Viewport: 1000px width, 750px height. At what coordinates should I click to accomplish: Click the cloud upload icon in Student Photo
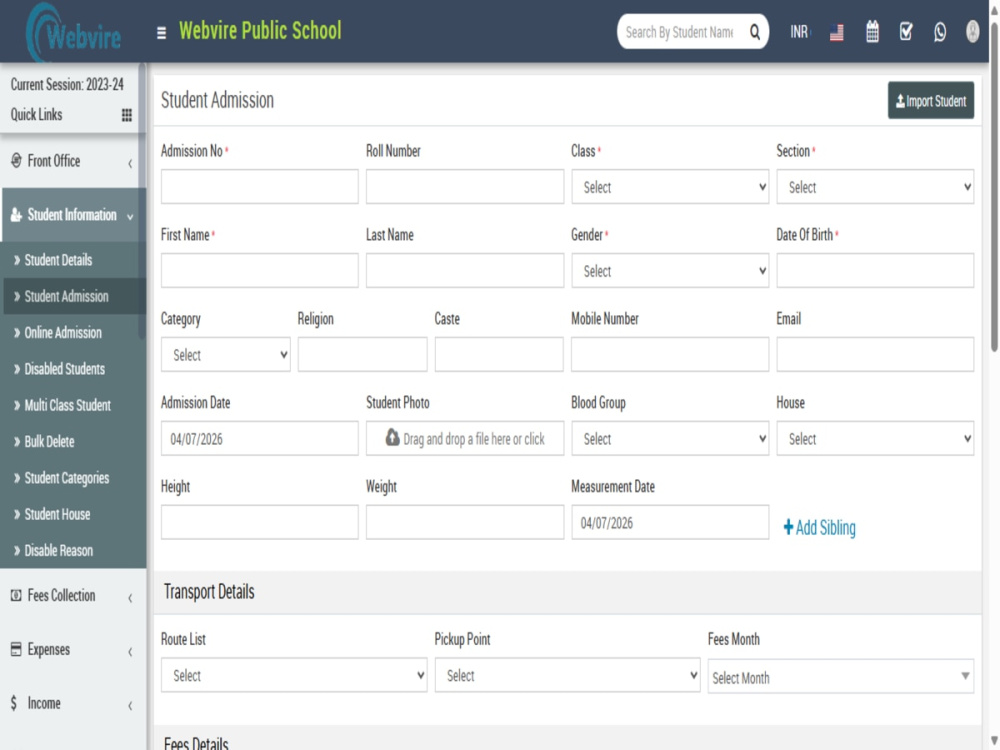(392, 438)
